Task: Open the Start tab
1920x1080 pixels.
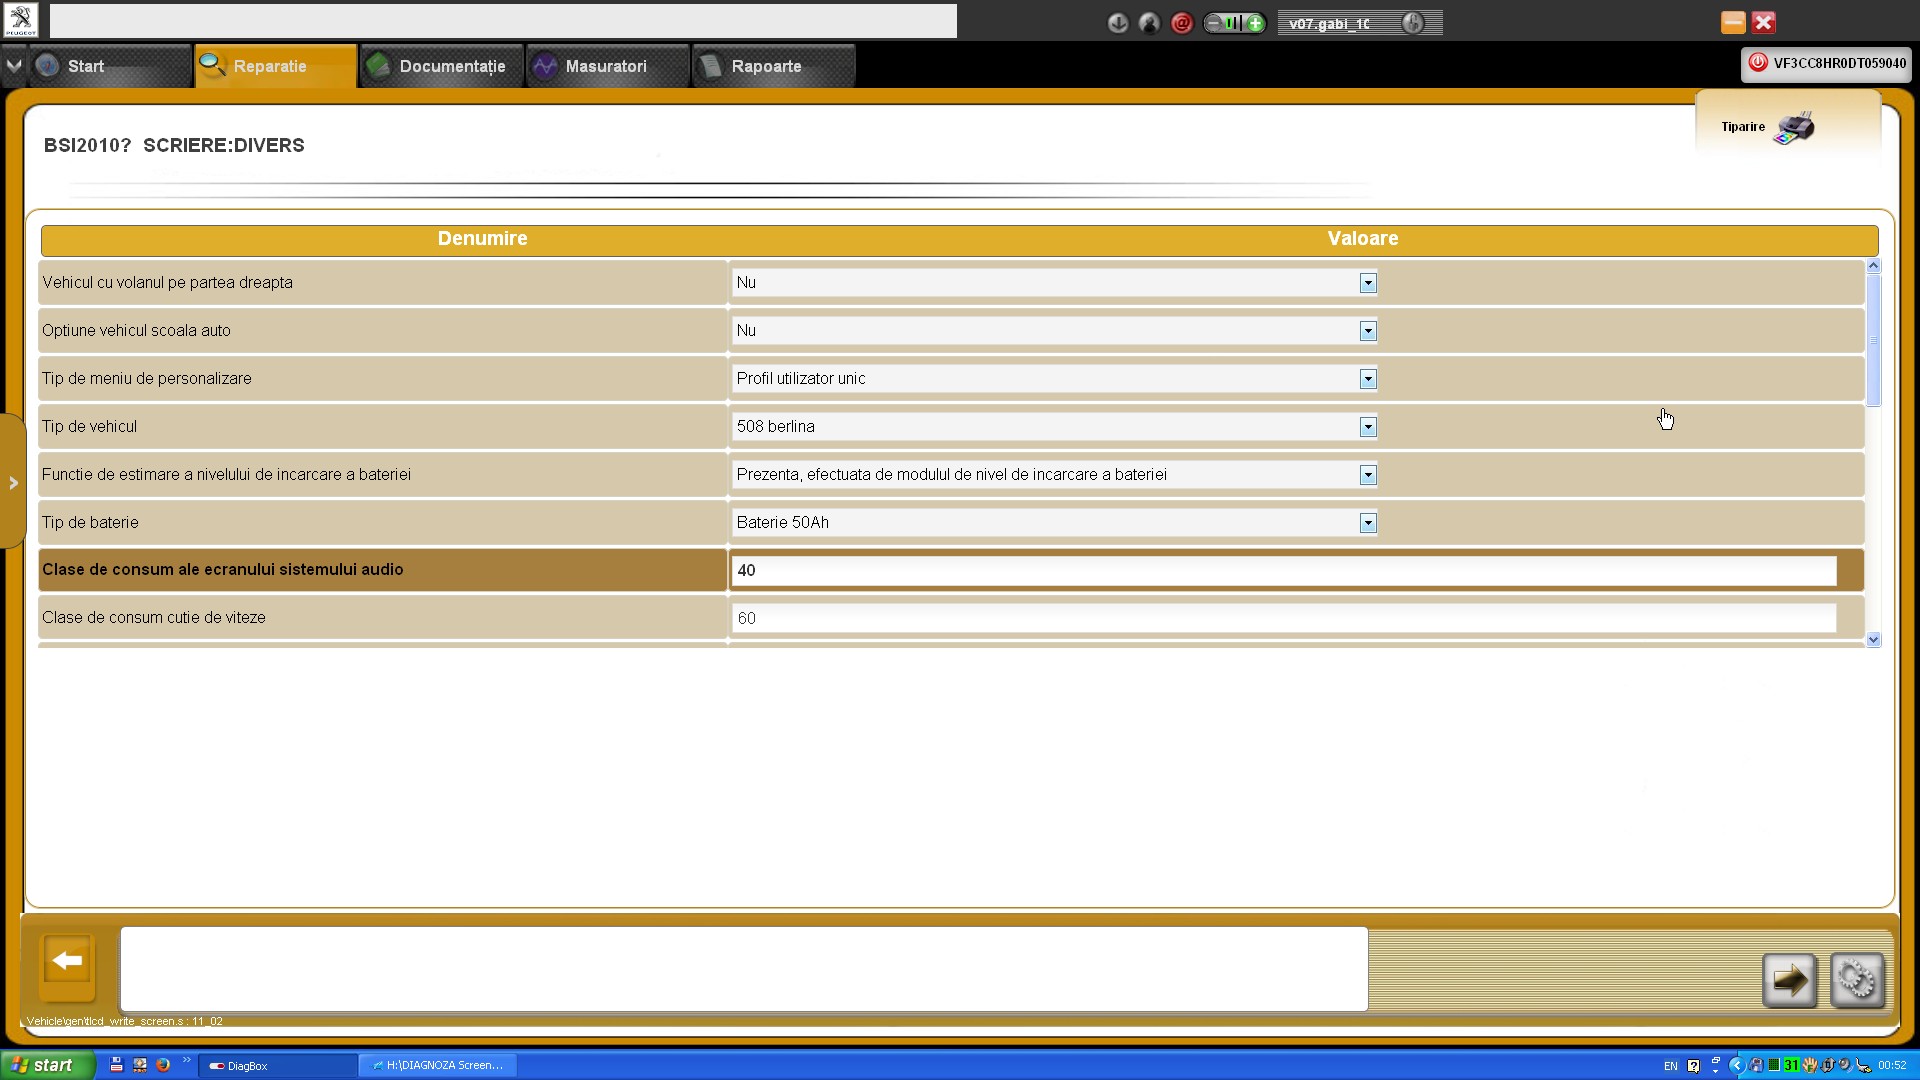Action: [x=110, y=66]
